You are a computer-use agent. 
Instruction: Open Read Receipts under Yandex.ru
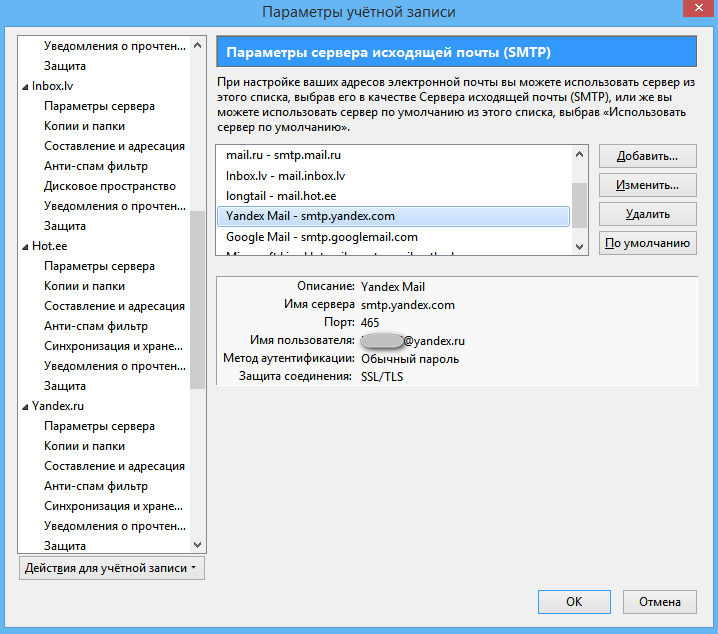115,526
